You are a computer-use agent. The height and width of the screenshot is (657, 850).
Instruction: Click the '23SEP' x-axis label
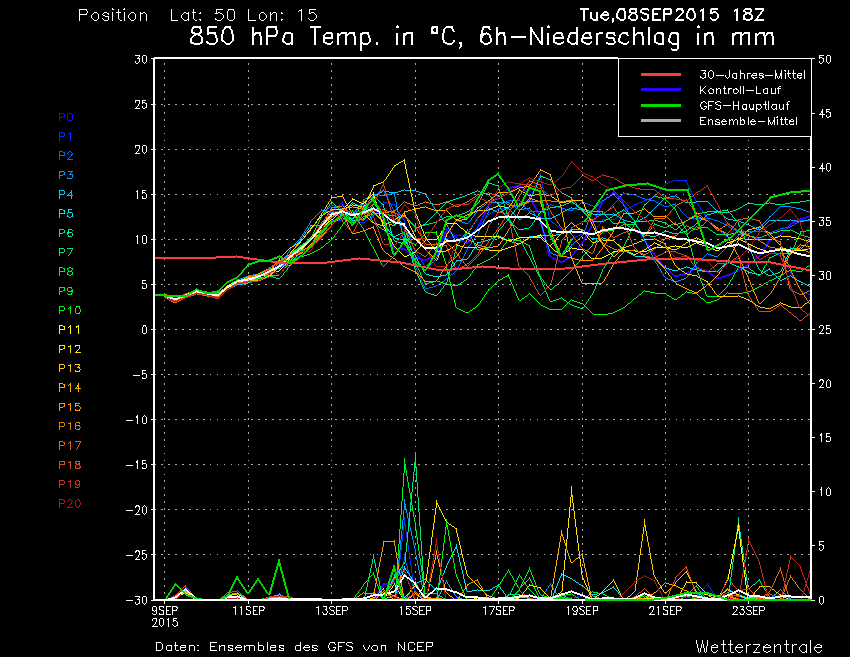749,610
